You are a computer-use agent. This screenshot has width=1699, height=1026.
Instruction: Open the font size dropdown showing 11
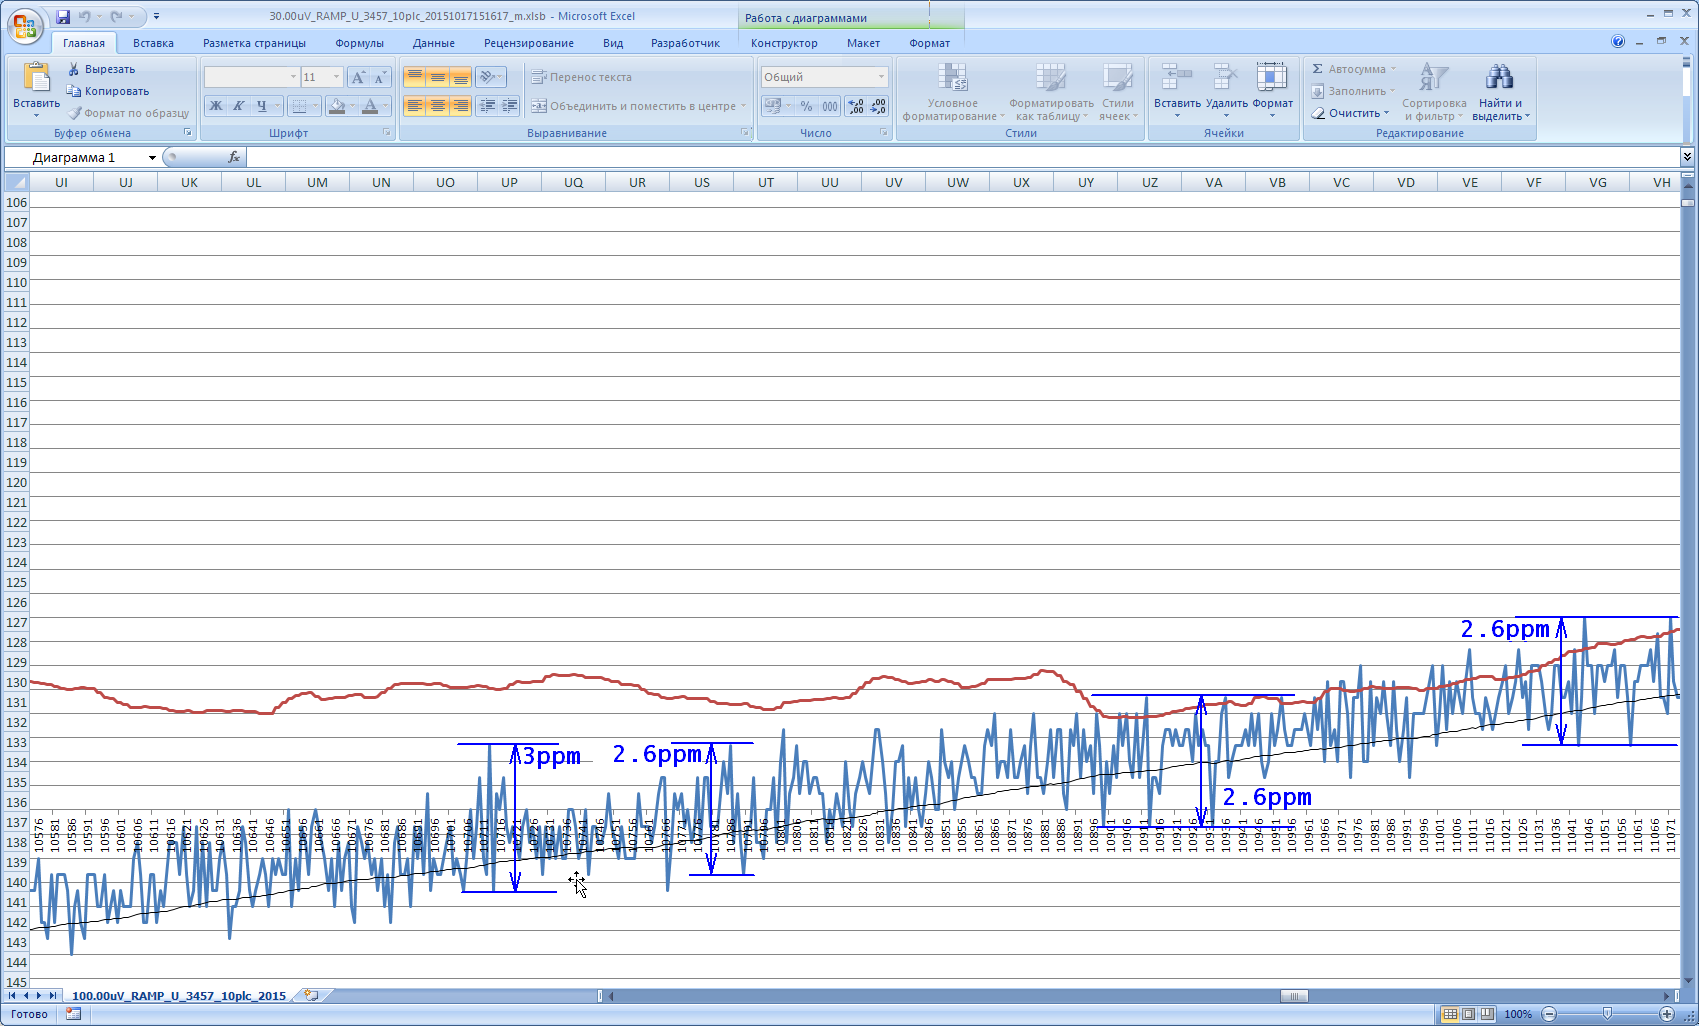tap(336, 77)
